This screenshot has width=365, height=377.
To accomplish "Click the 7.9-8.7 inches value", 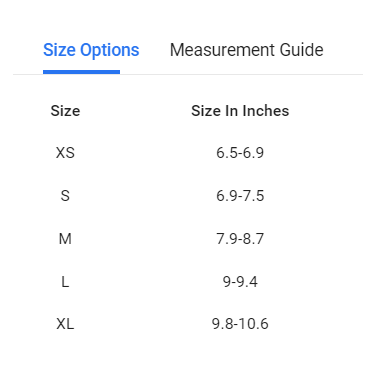I will pyautogui.click(x=240, y=239).
